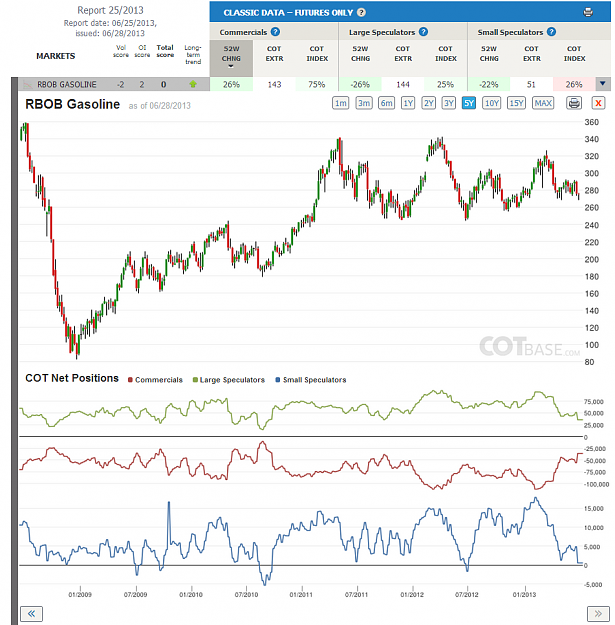615x625 pixels.
Task: Select the 5Y range tab
Action: pos(469,103)
